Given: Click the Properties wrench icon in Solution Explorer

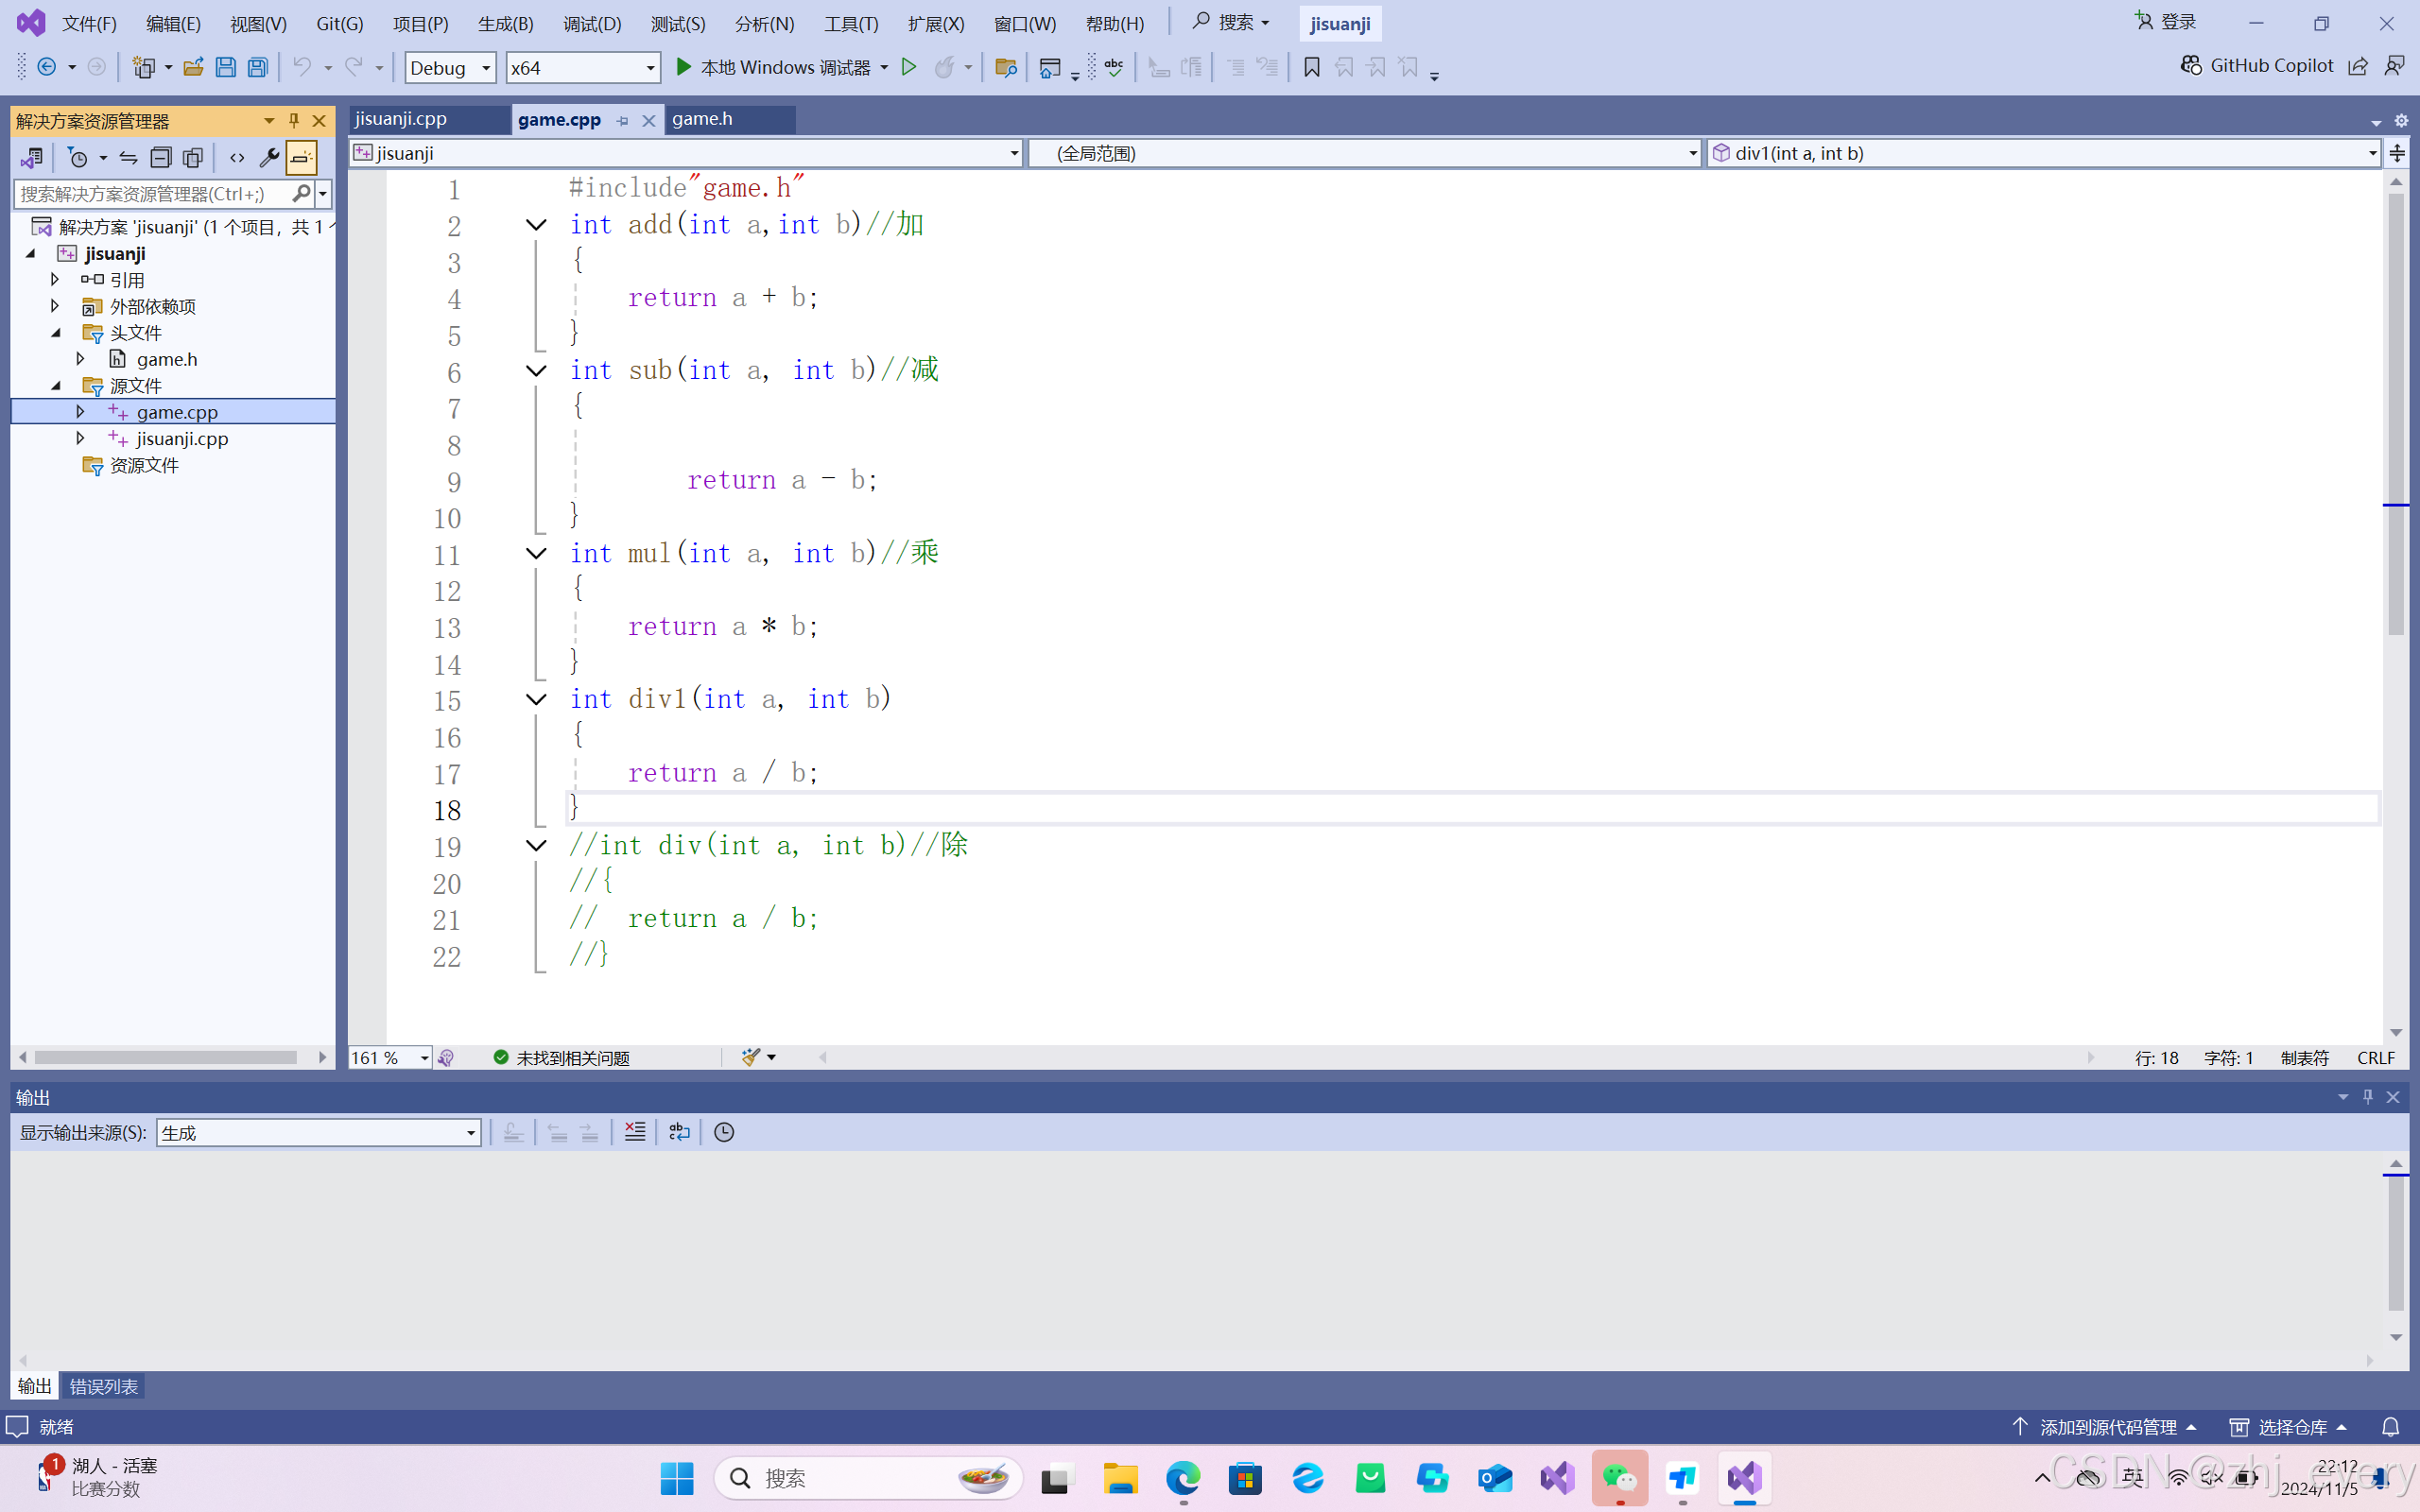Looking at the screenshot, I should pyautogui.click(x=268, y=157).
